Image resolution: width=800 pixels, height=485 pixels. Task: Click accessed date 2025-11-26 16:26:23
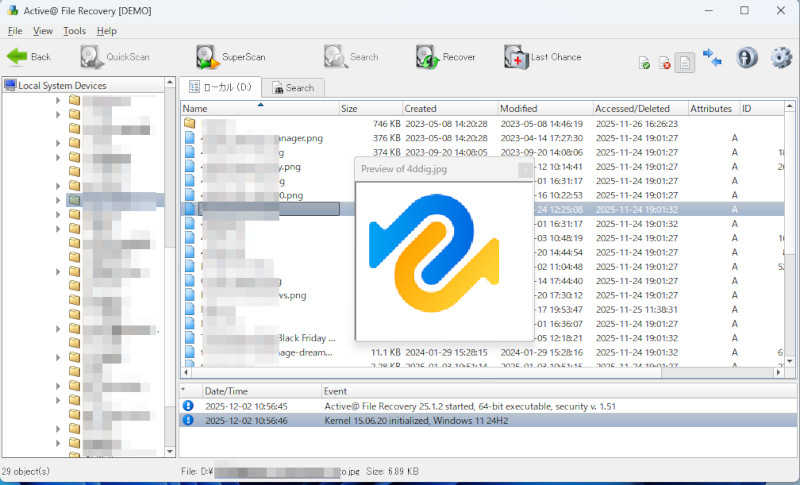coord(637,123)
